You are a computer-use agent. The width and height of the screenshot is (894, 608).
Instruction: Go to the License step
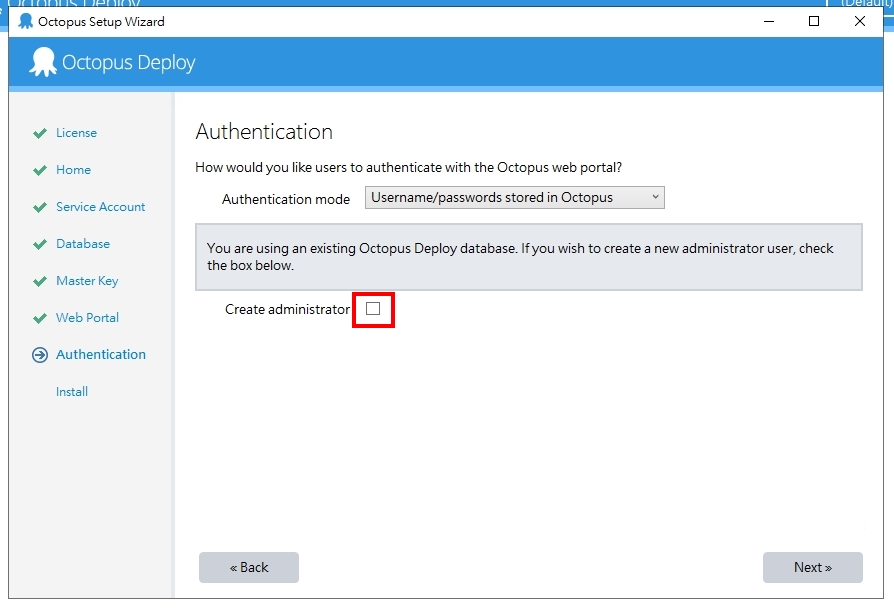coord(76,133)
